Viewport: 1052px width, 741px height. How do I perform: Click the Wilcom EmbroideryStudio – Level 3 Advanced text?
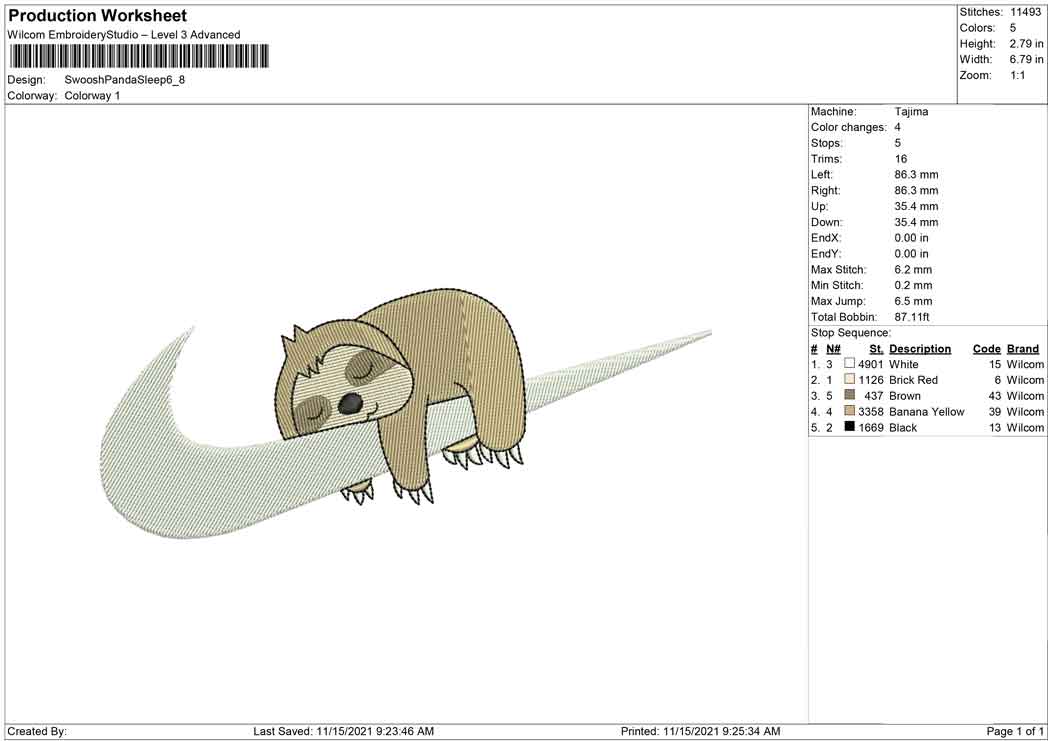(123, 35)
